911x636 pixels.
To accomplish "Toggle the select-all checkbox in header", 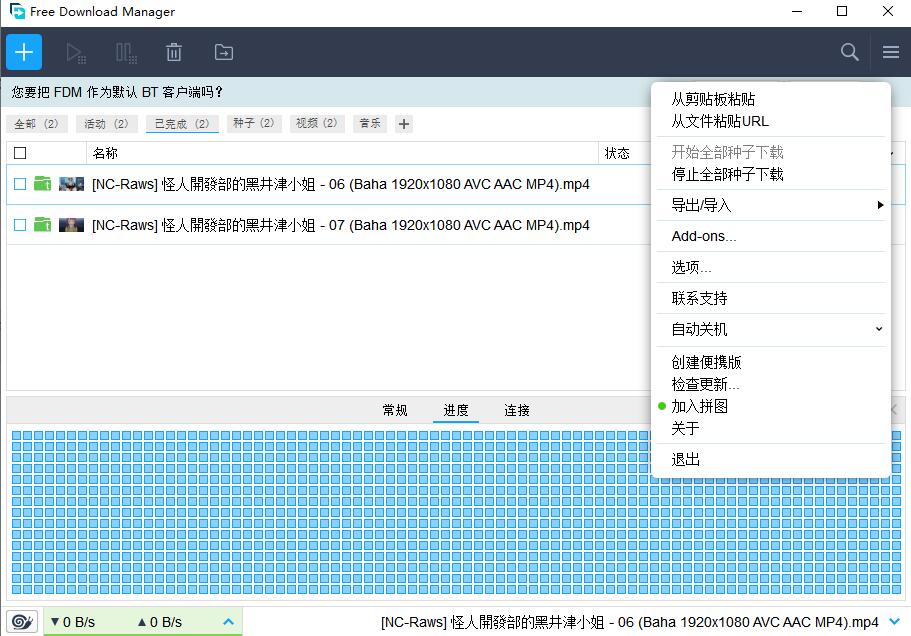I will tap(20, 153).
